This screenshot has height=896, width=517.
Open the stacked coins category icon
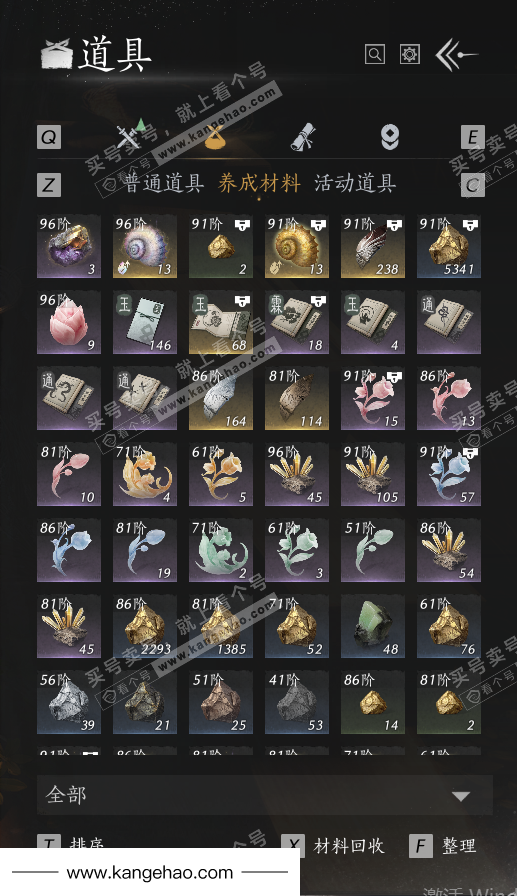[x=390, y=138]
